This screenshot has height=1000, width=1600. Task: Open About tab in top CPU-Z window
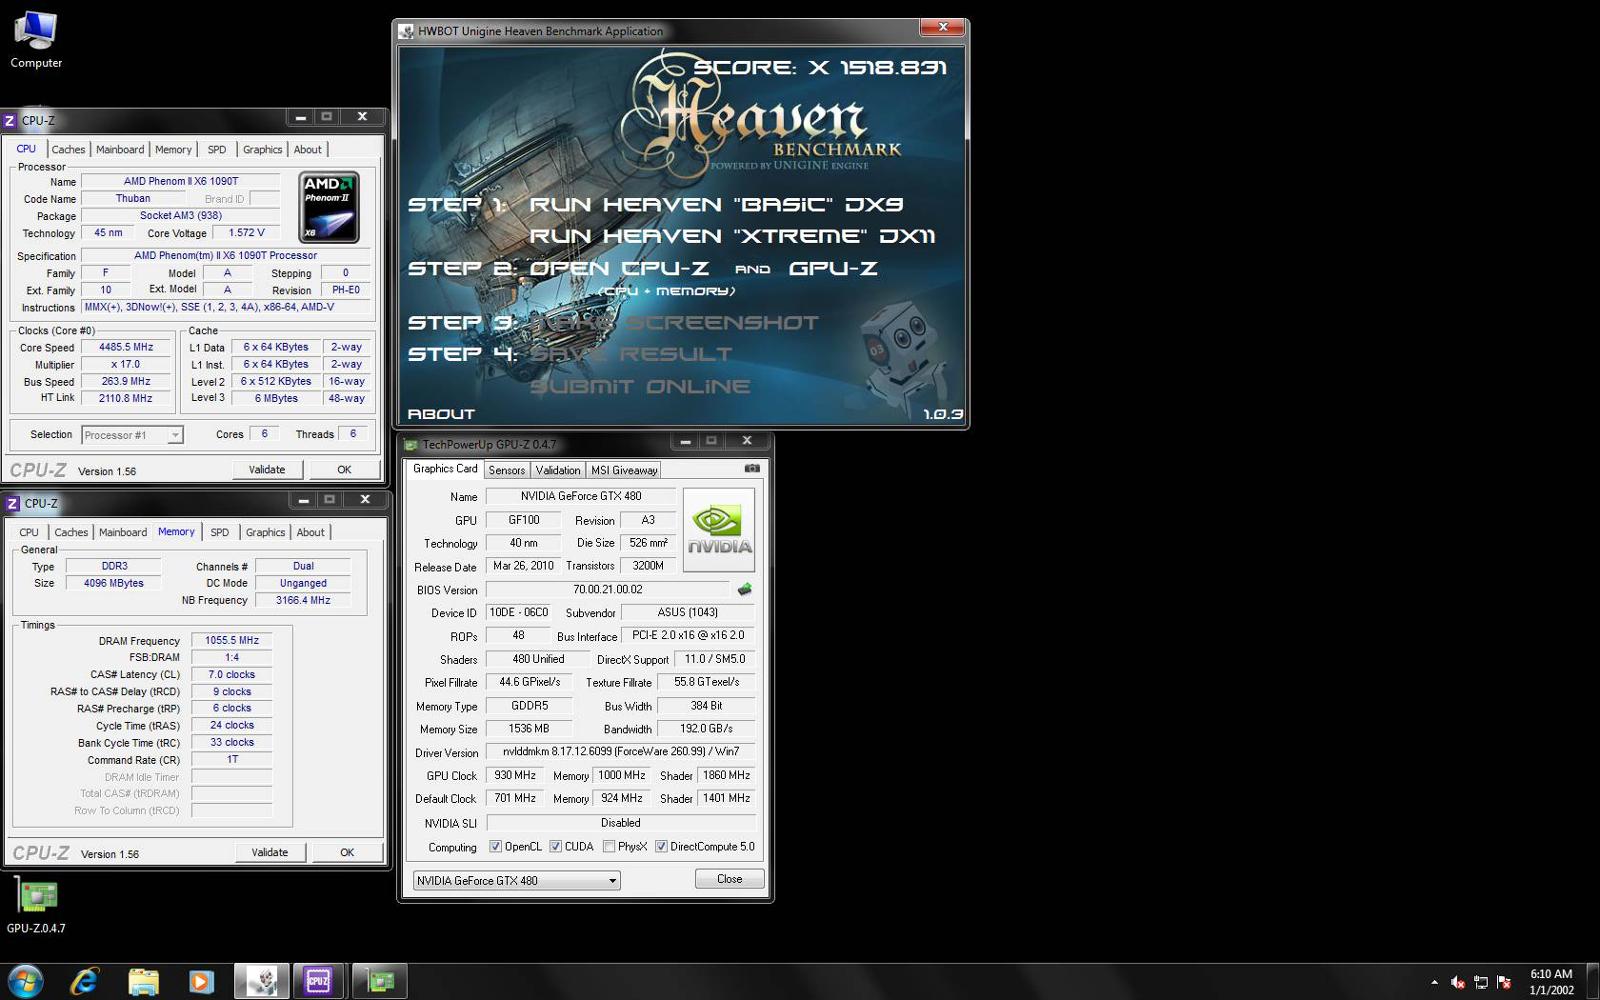307,149
